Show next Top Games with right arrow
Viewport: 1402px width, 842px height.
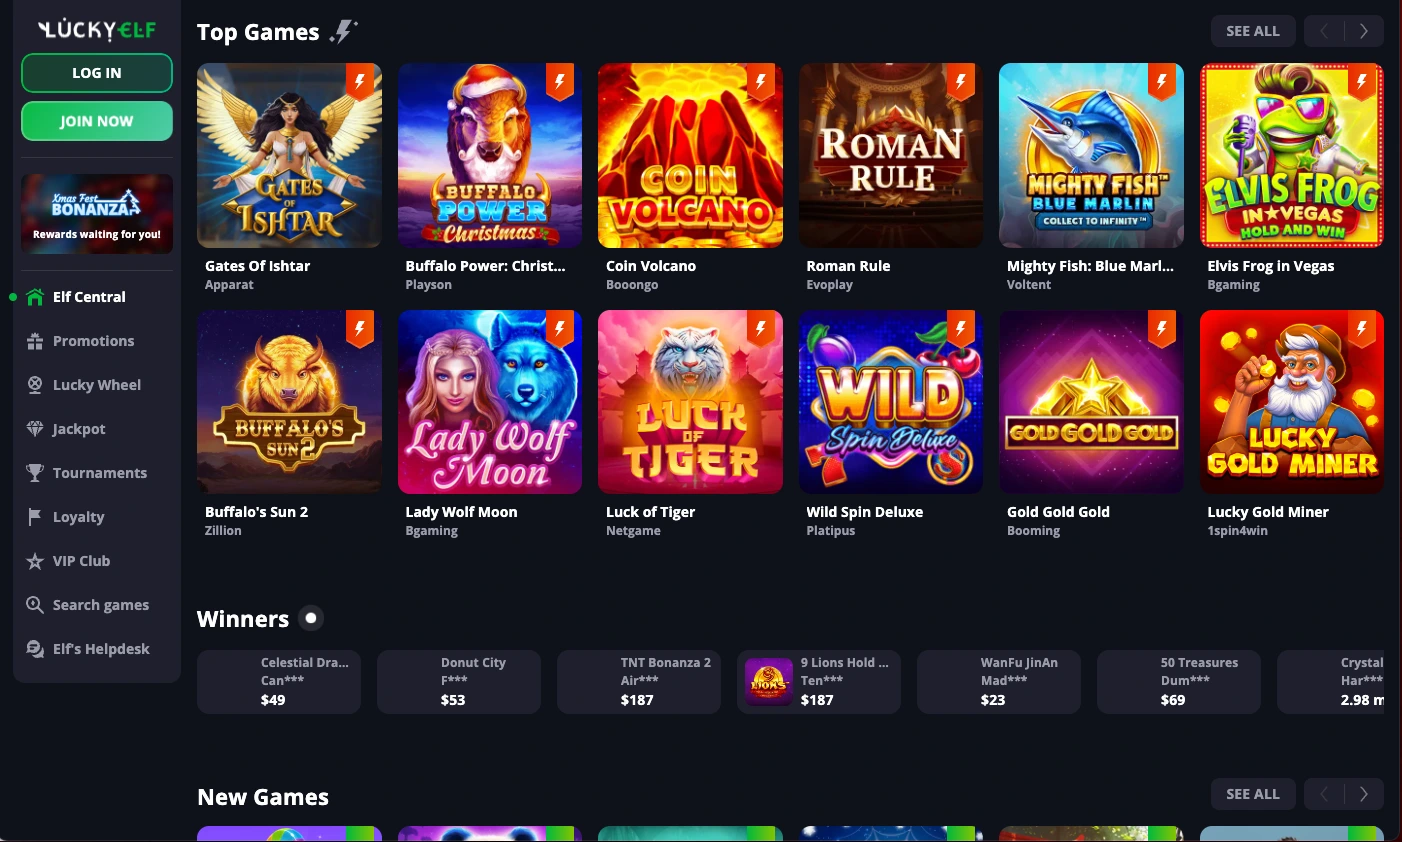1364,31
